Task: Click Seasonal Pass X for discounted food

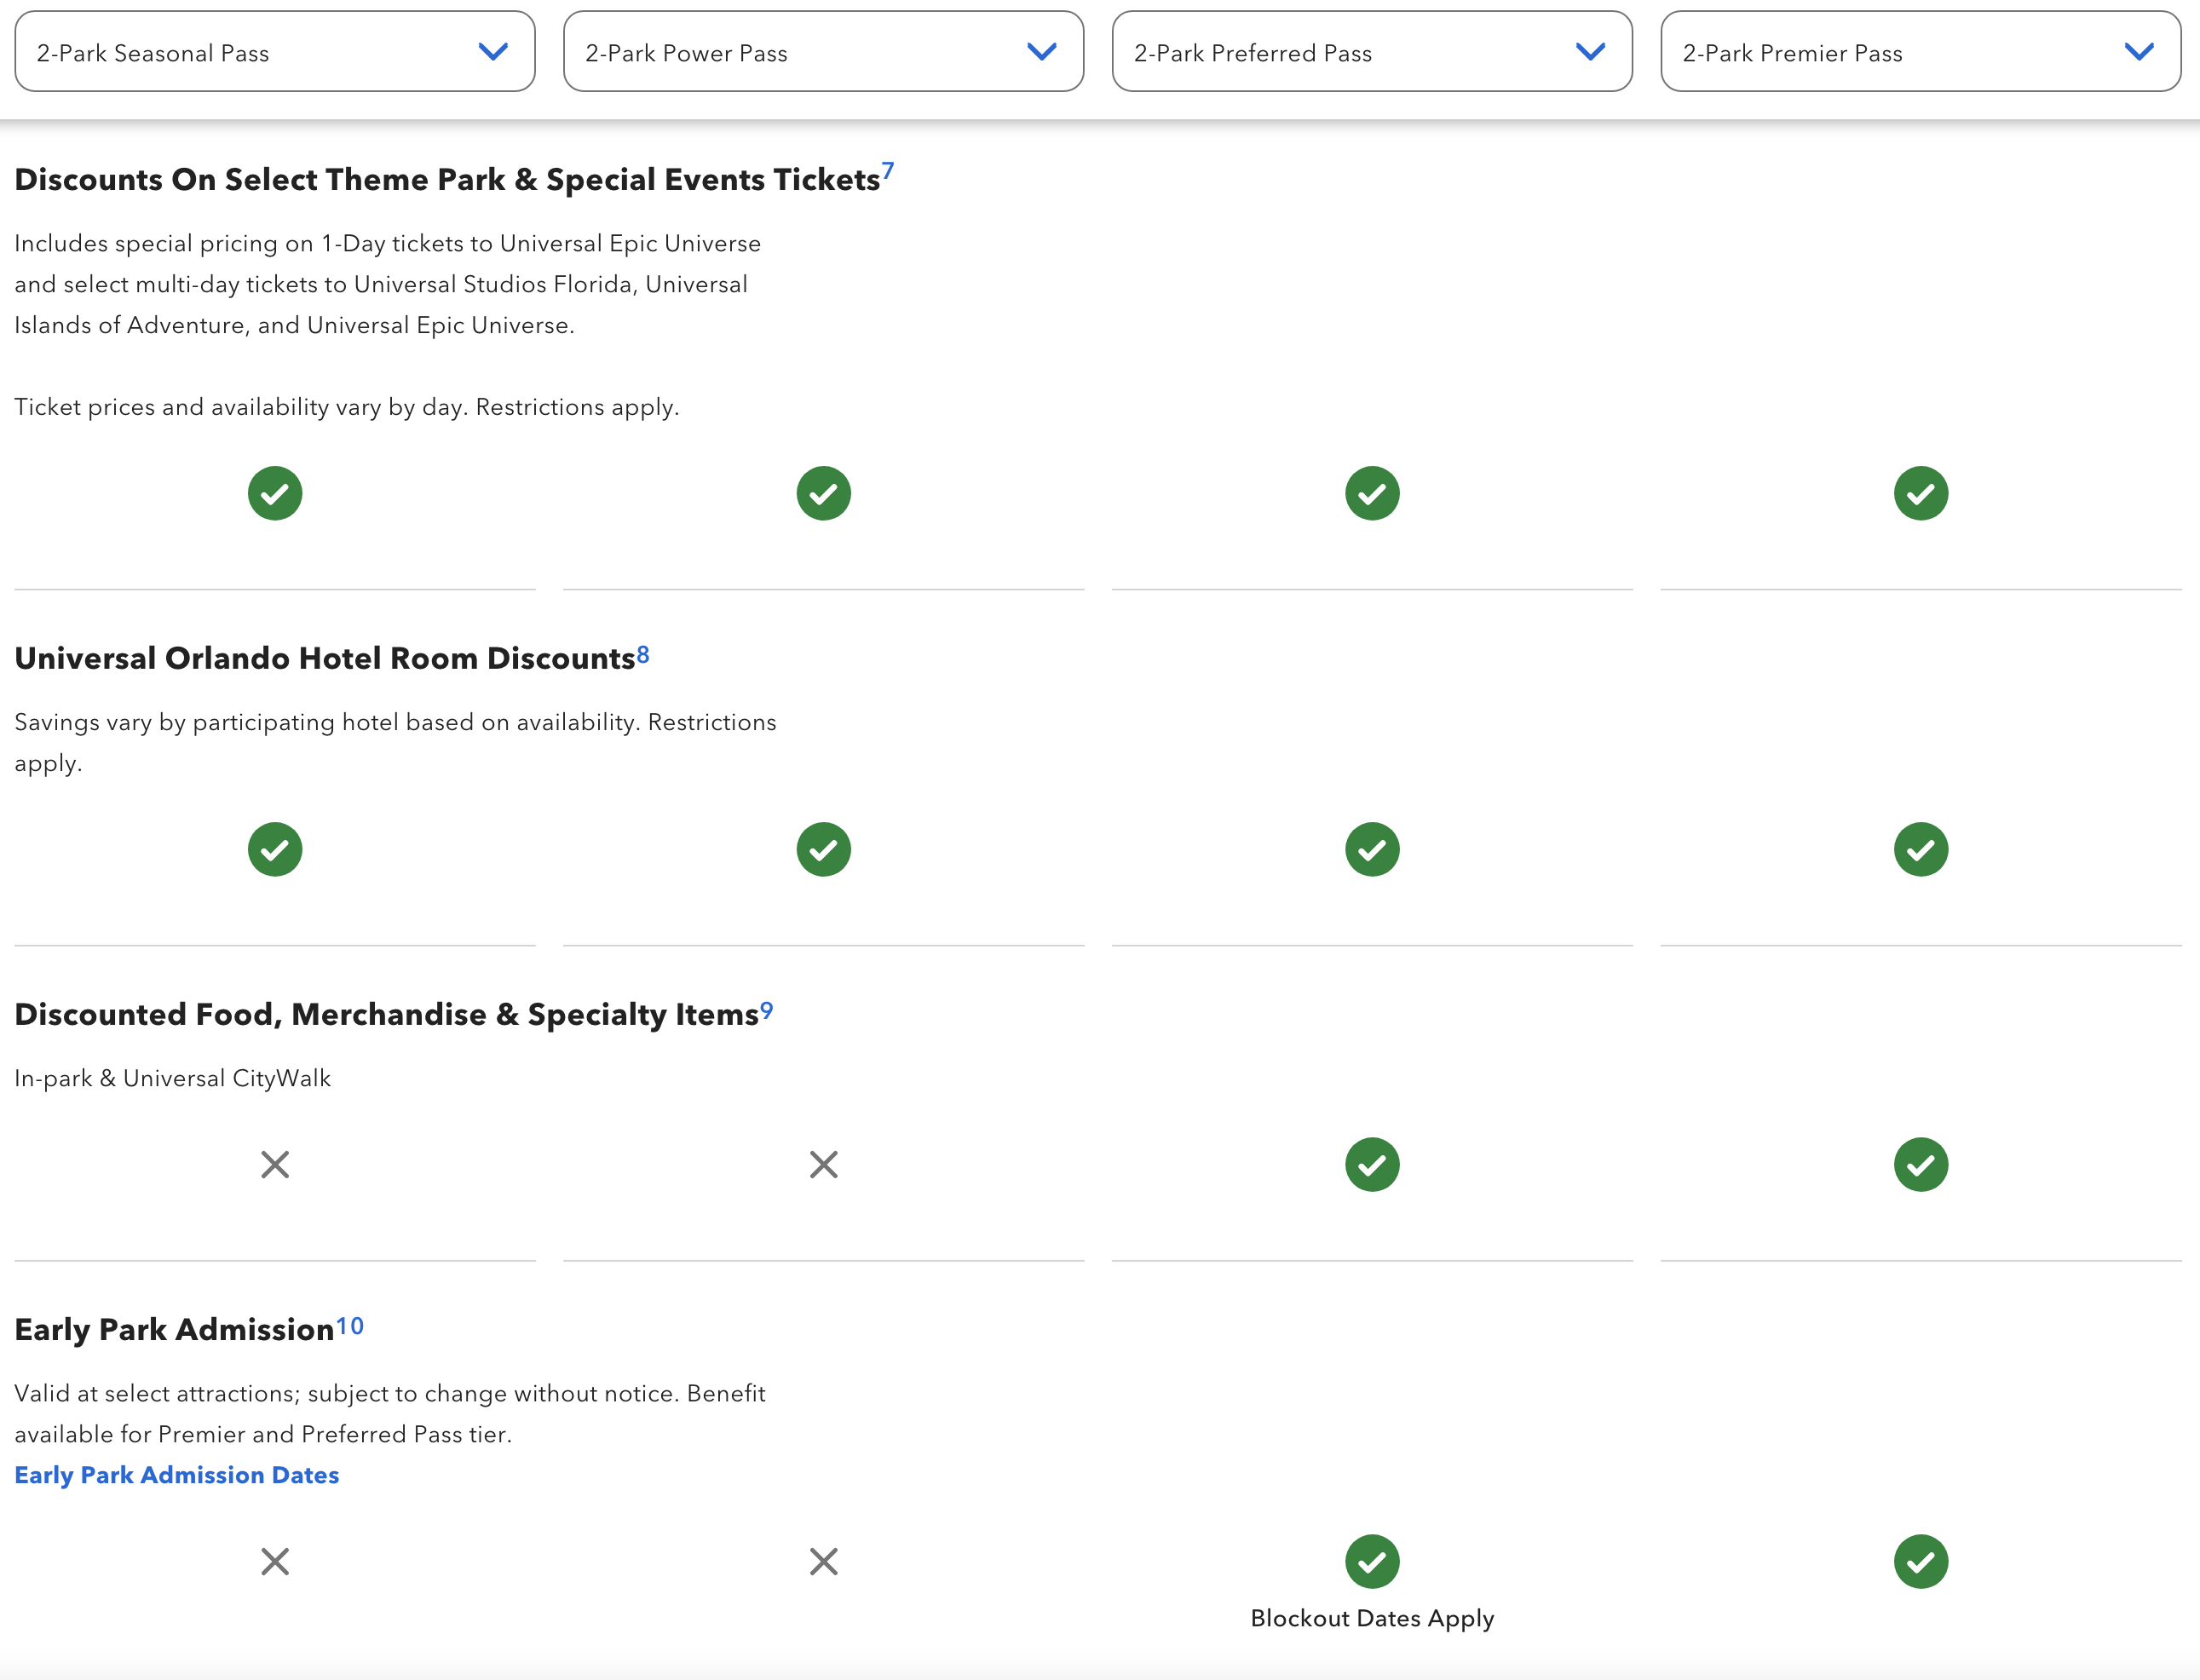Action: pos(275,1164)
